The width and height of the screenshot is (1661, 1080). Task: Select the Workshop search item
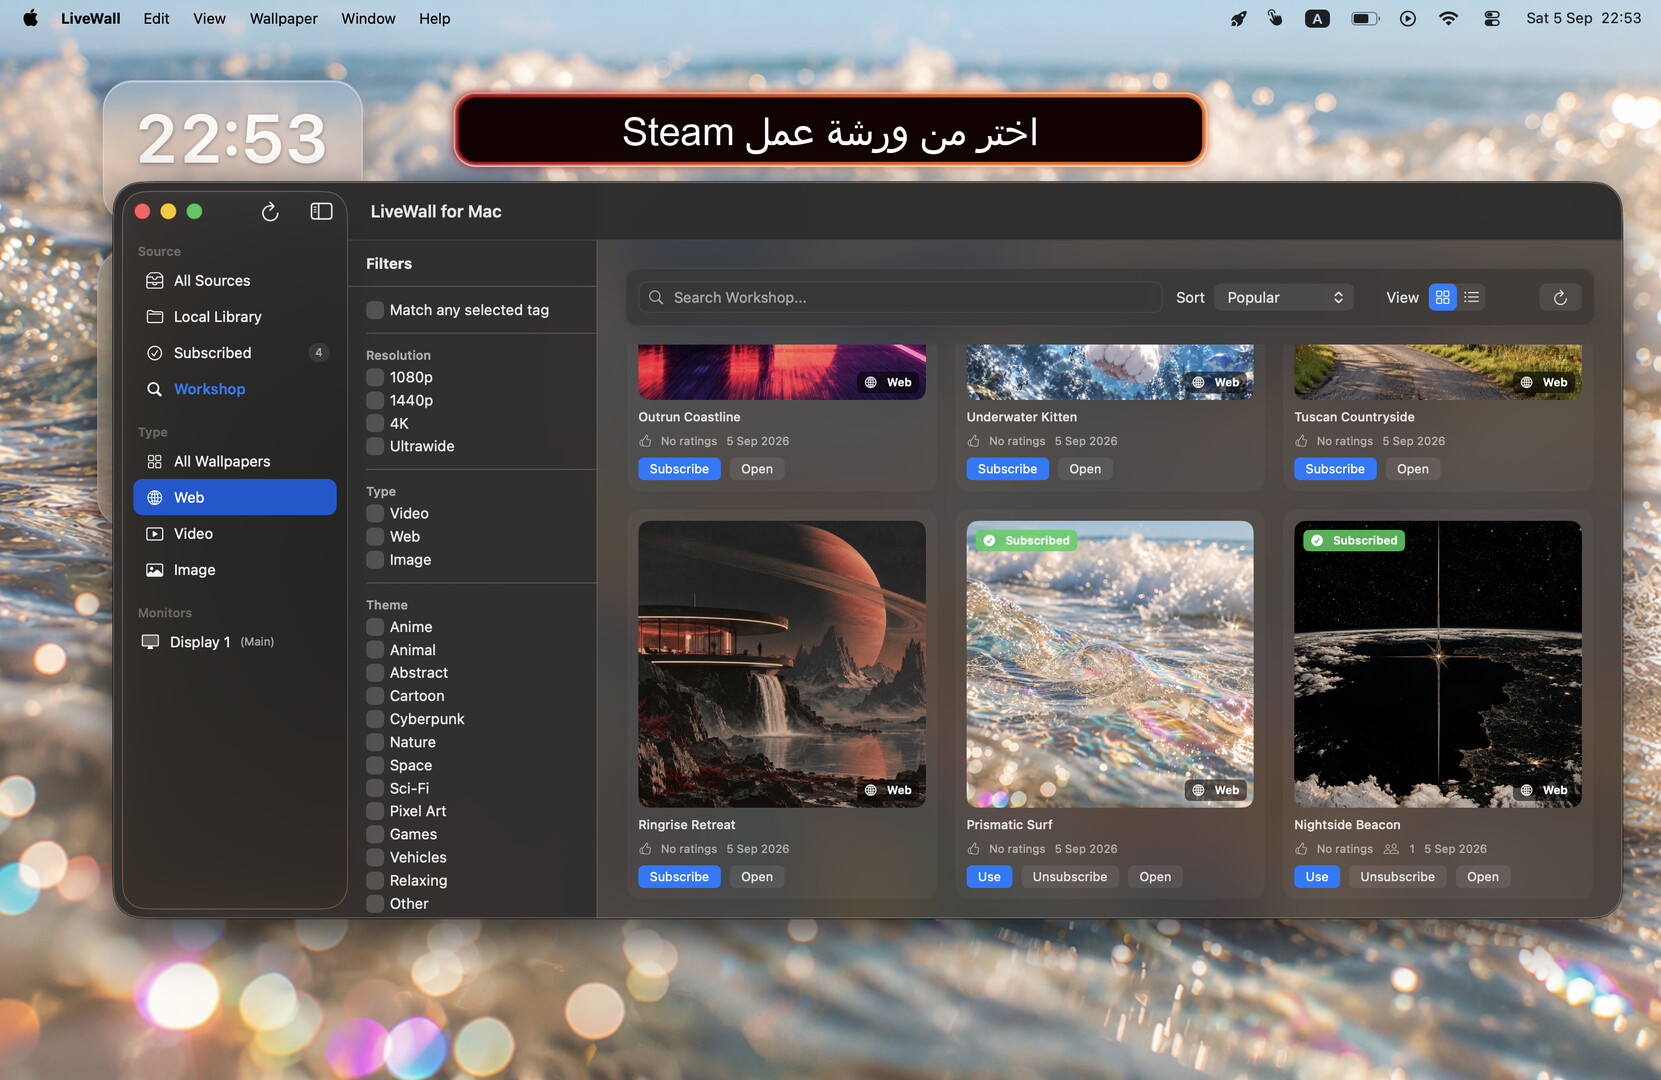pos(235,389)
